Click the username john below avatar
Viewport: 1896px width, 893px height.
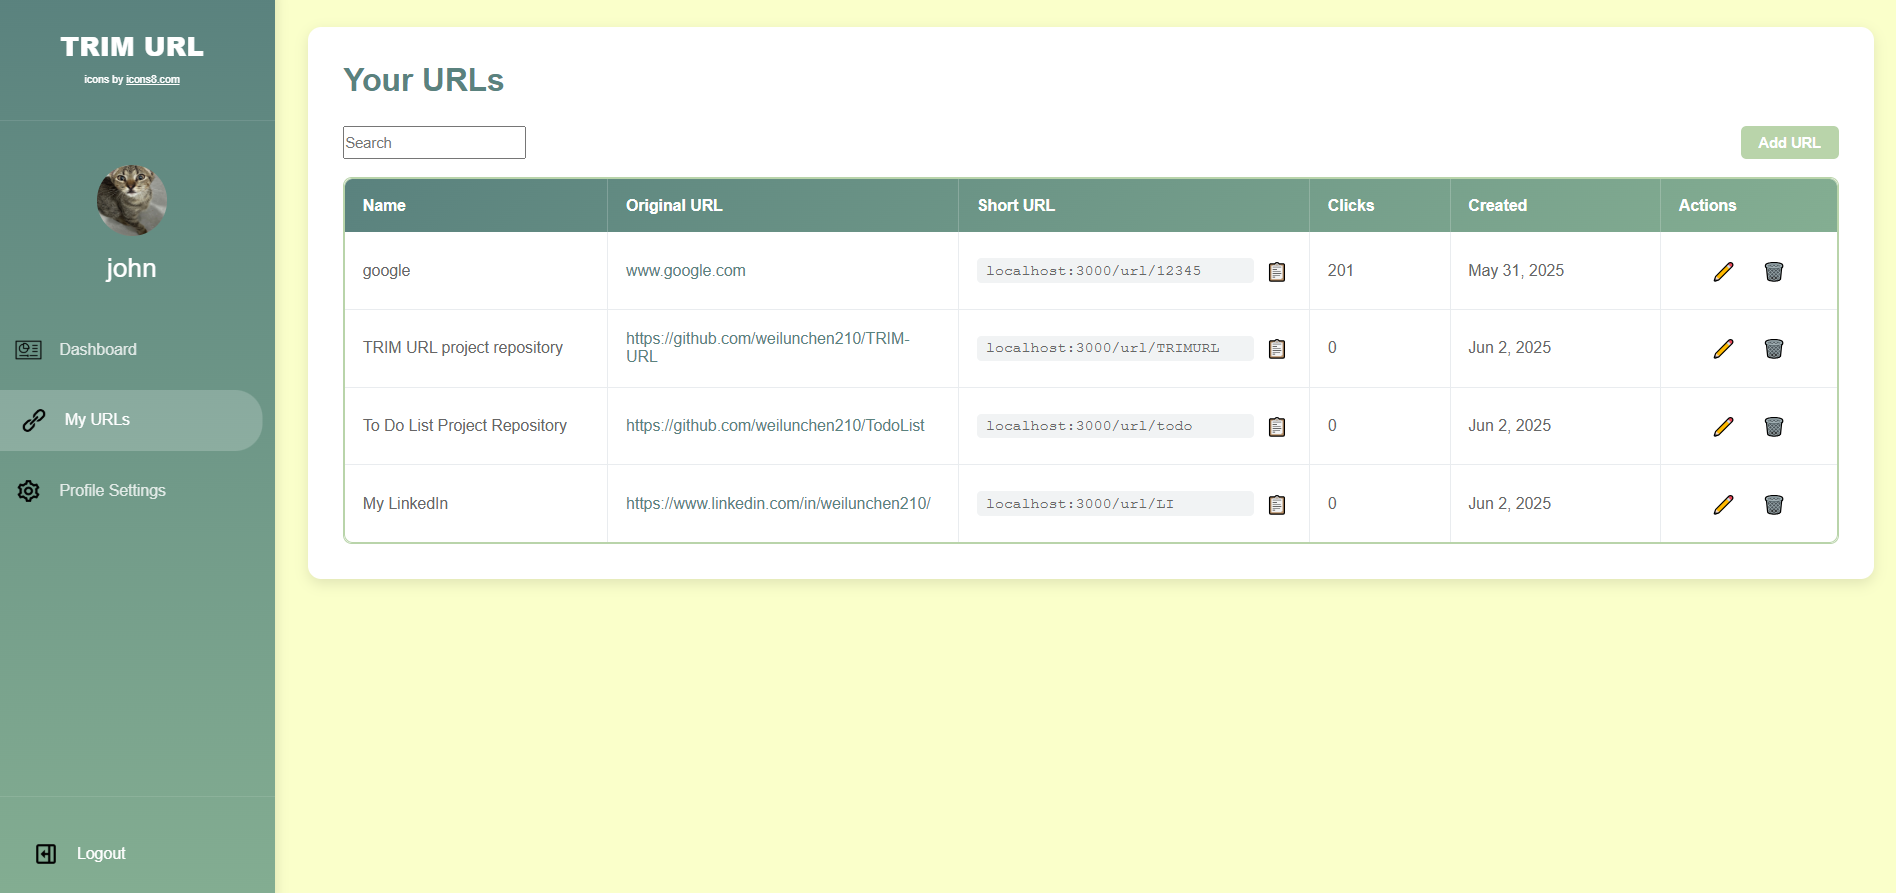(x=131, y=268)
